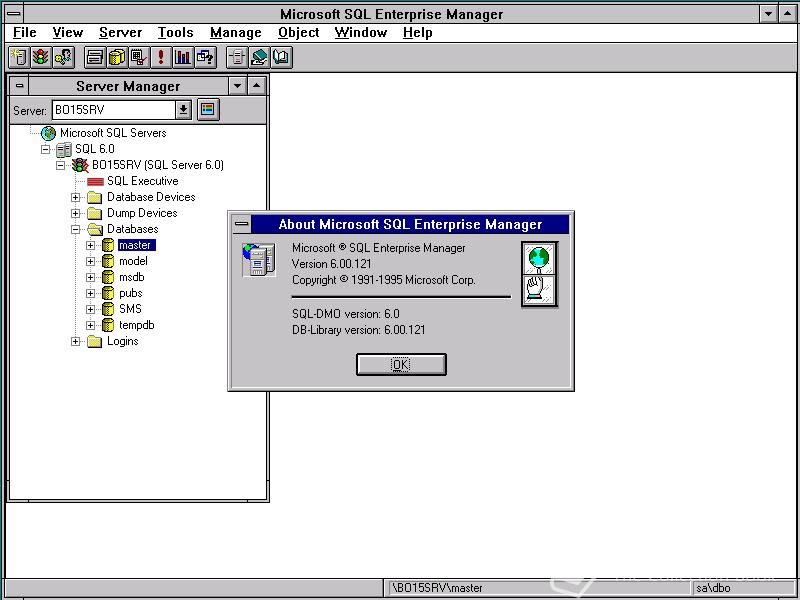This screenshot has height=600, width=800.
Task: Expand the Database Devices folder
Action: [76, 197]
